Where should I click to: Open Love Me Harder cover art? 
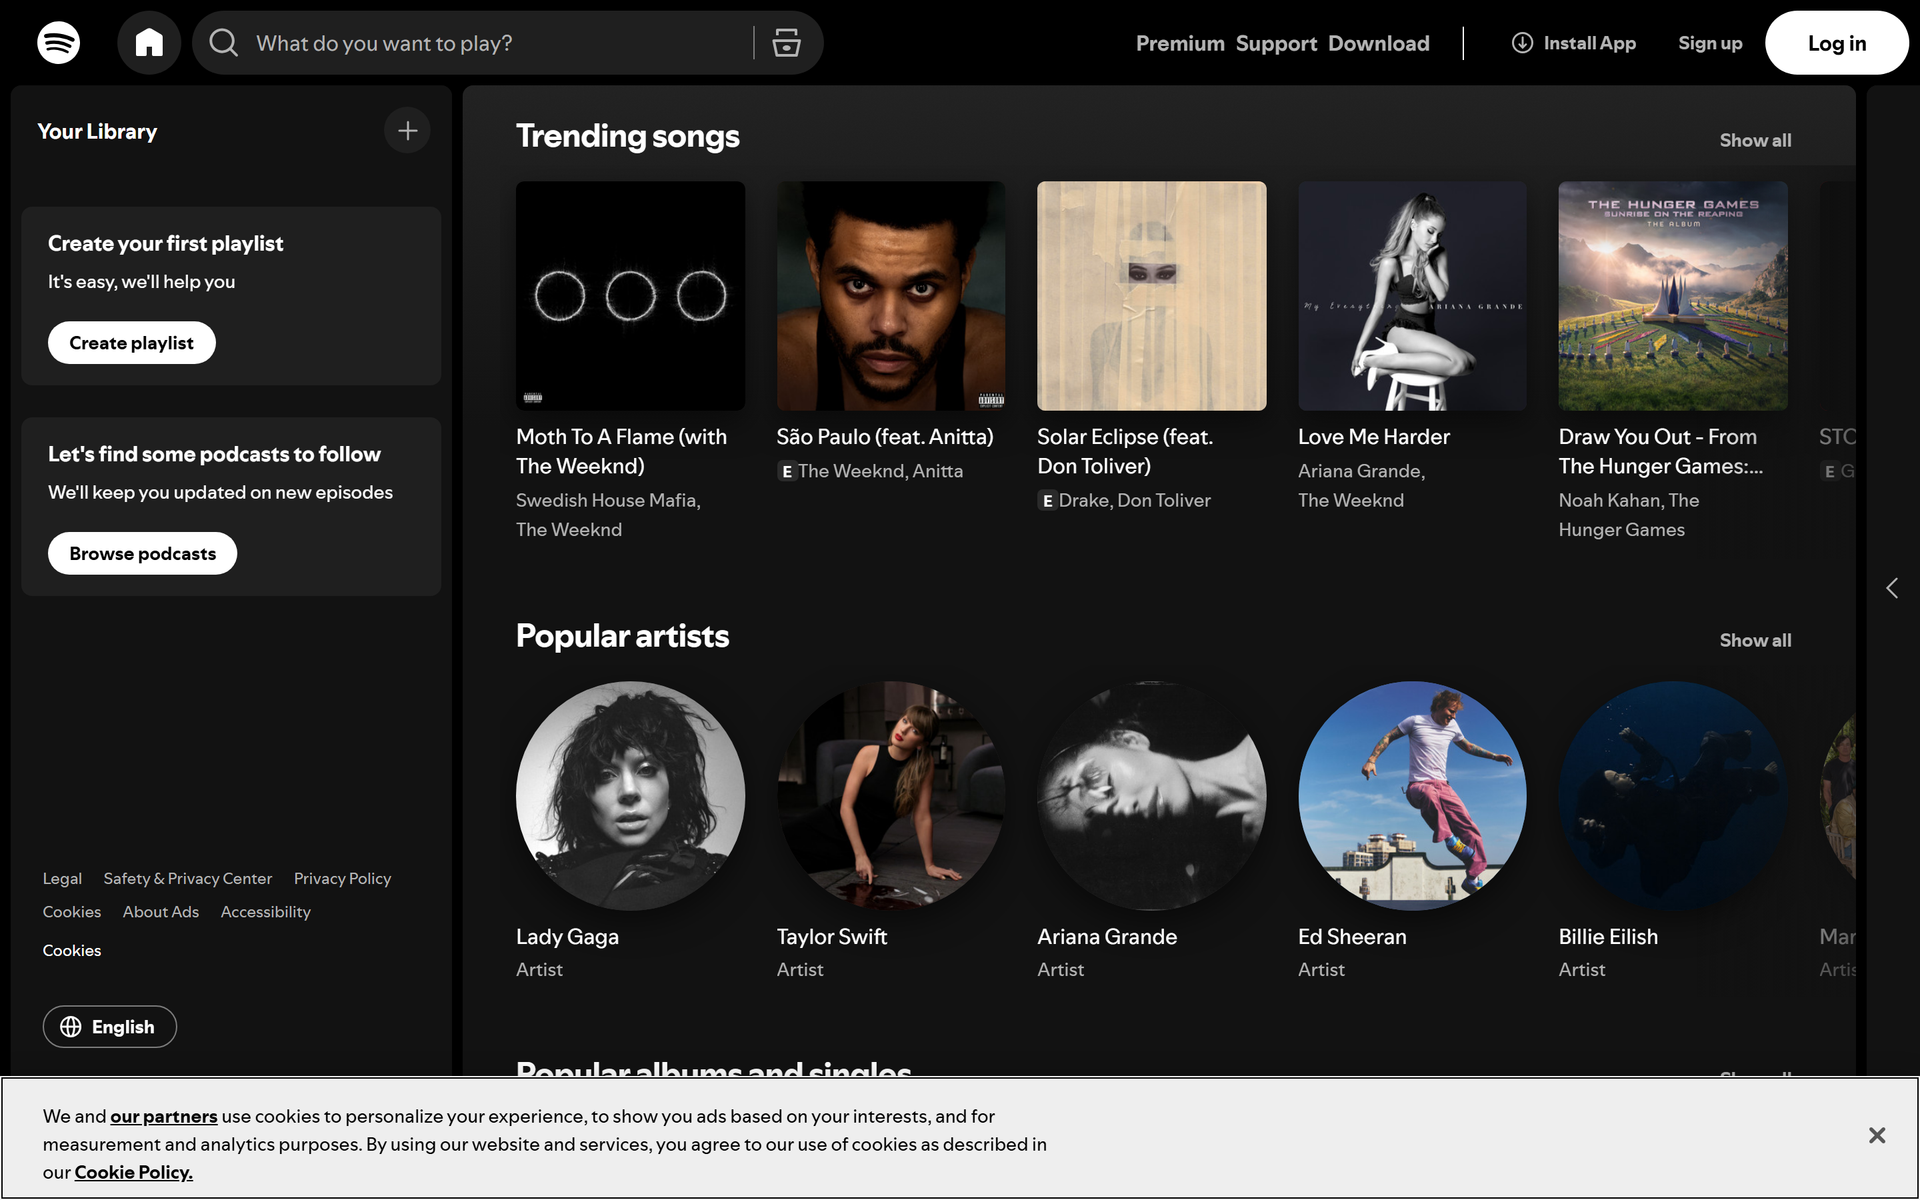click(1412, 296)
